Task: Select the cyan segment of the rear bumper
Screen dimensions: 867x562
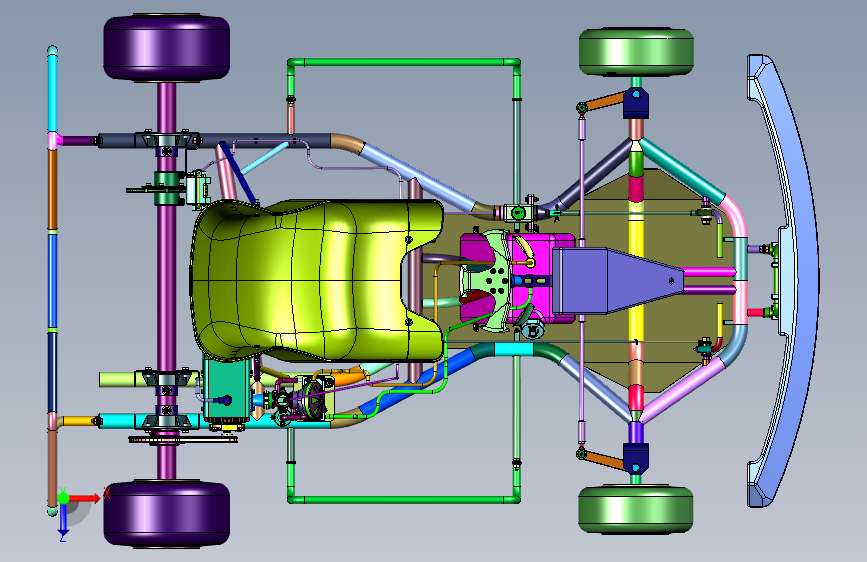Action: click(53, 91)
